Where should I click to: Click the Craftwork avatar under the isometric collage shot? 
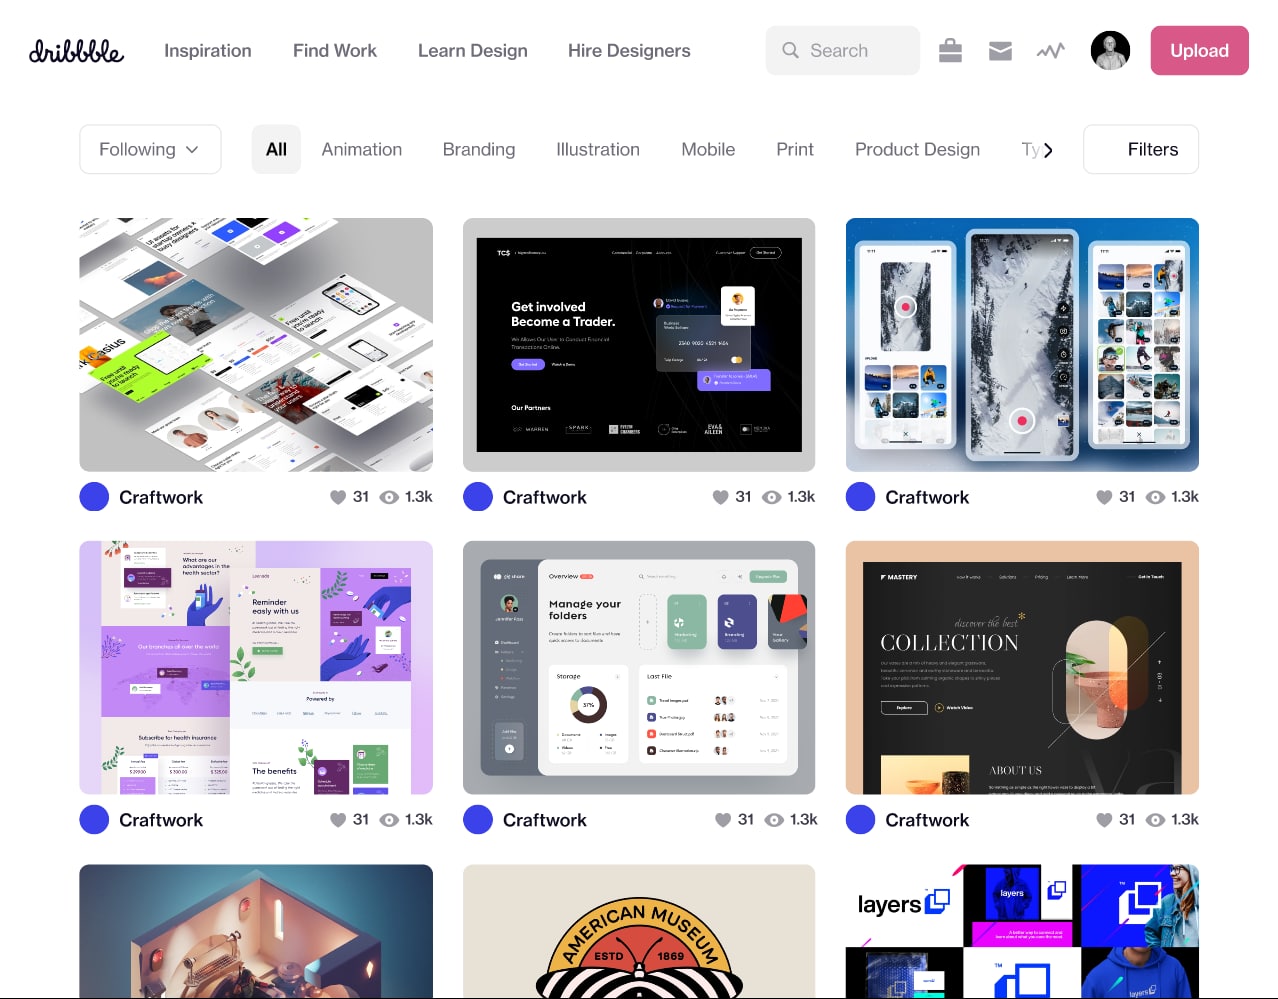point(94,497)
